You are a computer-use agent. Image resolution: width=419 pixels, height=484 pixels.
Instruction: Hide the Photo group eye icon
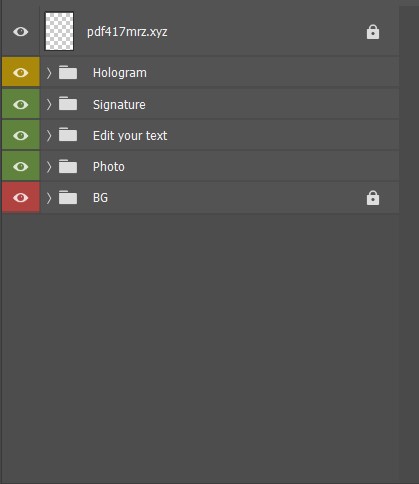tap(21, 166)
